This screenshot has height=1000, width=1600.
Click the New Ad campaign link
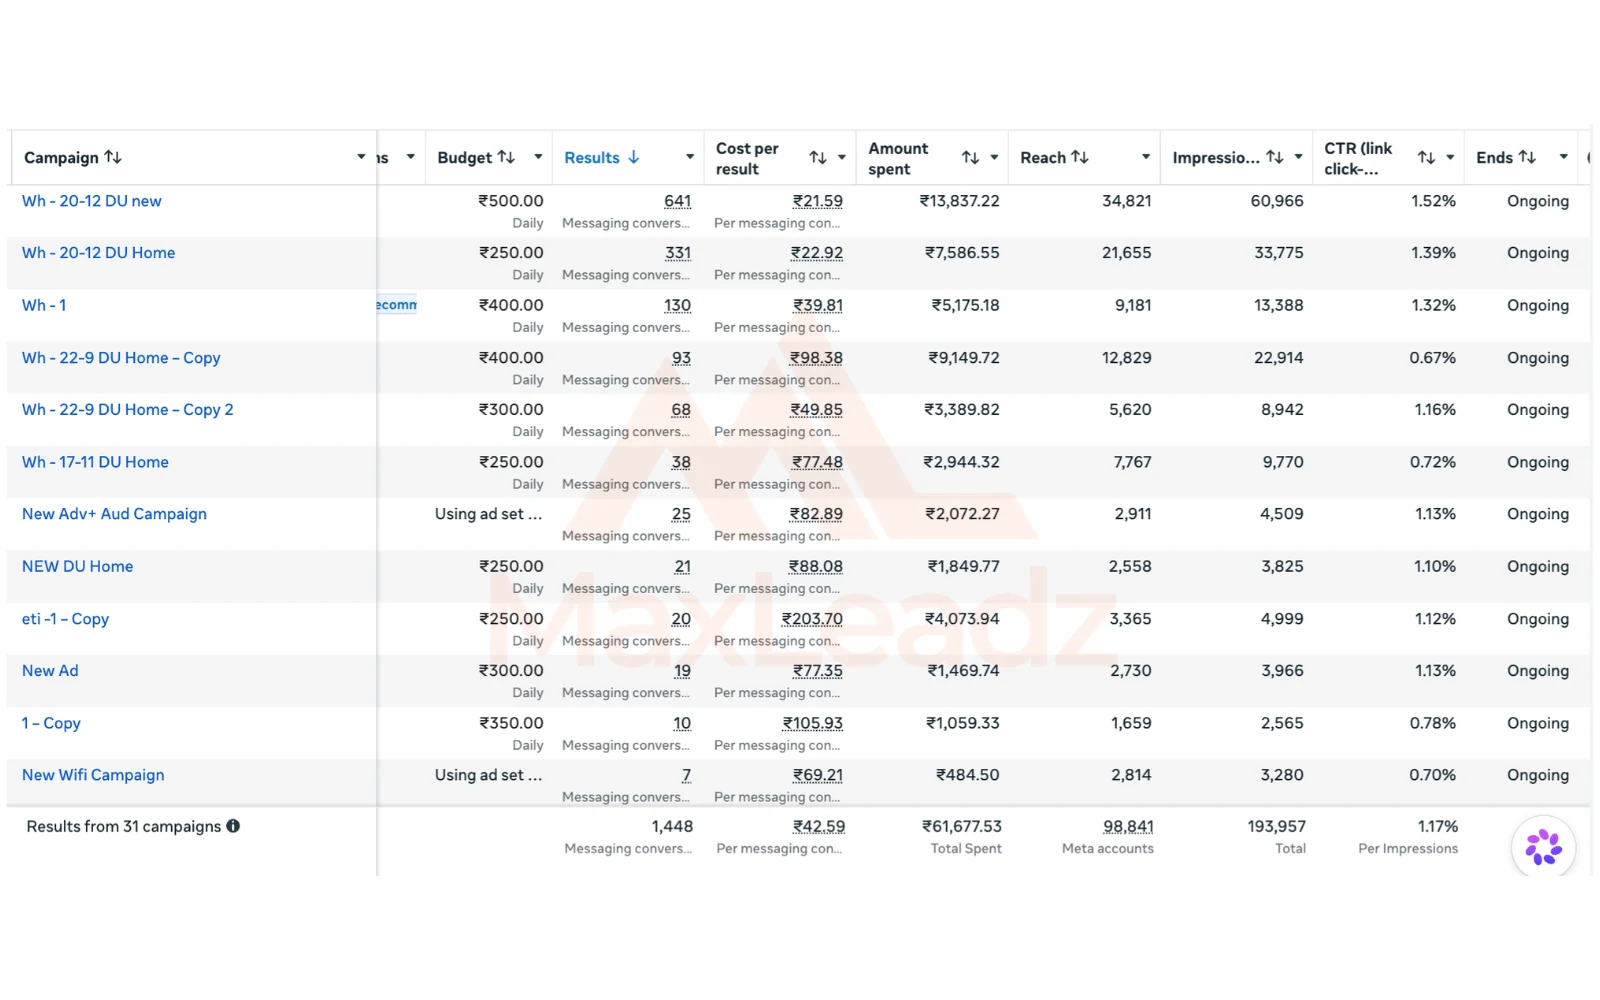[50, 671]
